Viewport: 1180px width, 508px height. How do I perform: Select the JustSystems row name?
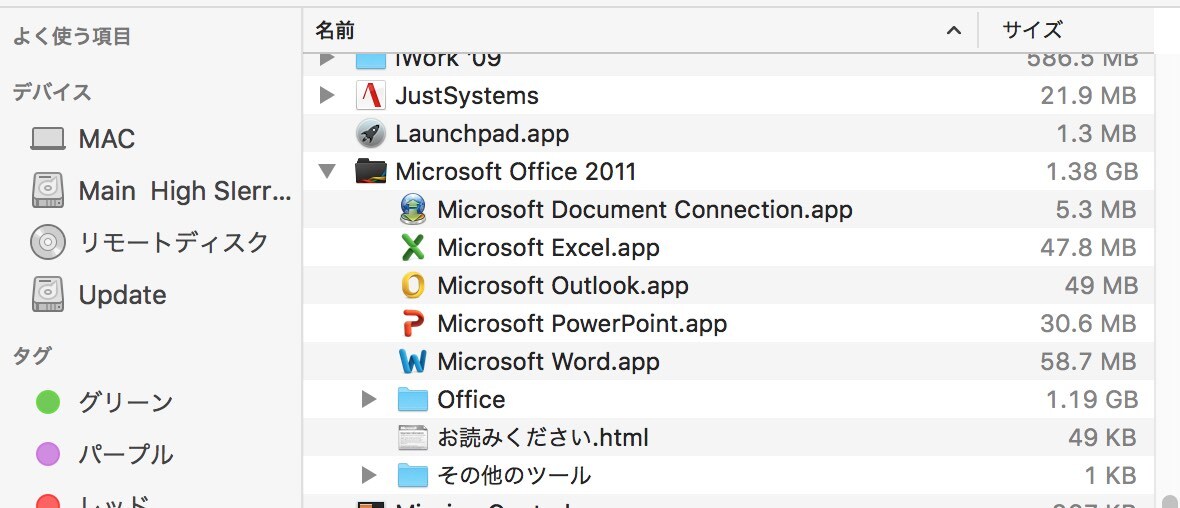pyautogui.click(x=467, y=96)
